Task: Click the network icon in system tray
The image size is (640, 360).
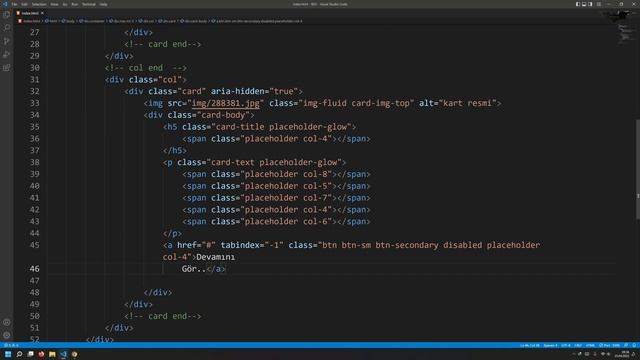Action: point(602,354)
